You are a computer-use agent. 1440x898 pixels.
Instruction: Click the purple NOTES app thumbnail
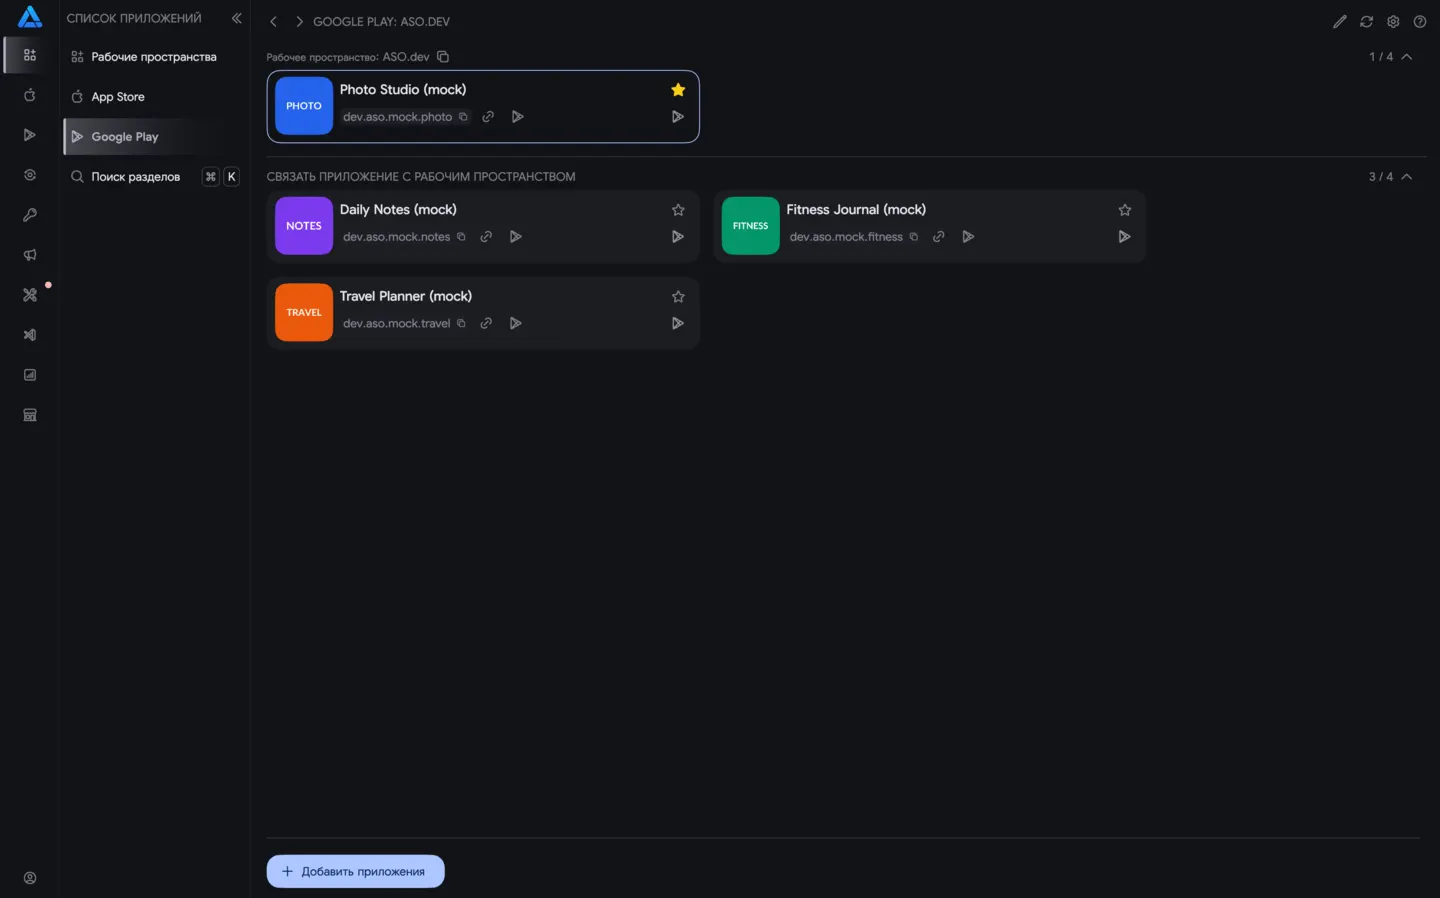(x=304, y=226)
